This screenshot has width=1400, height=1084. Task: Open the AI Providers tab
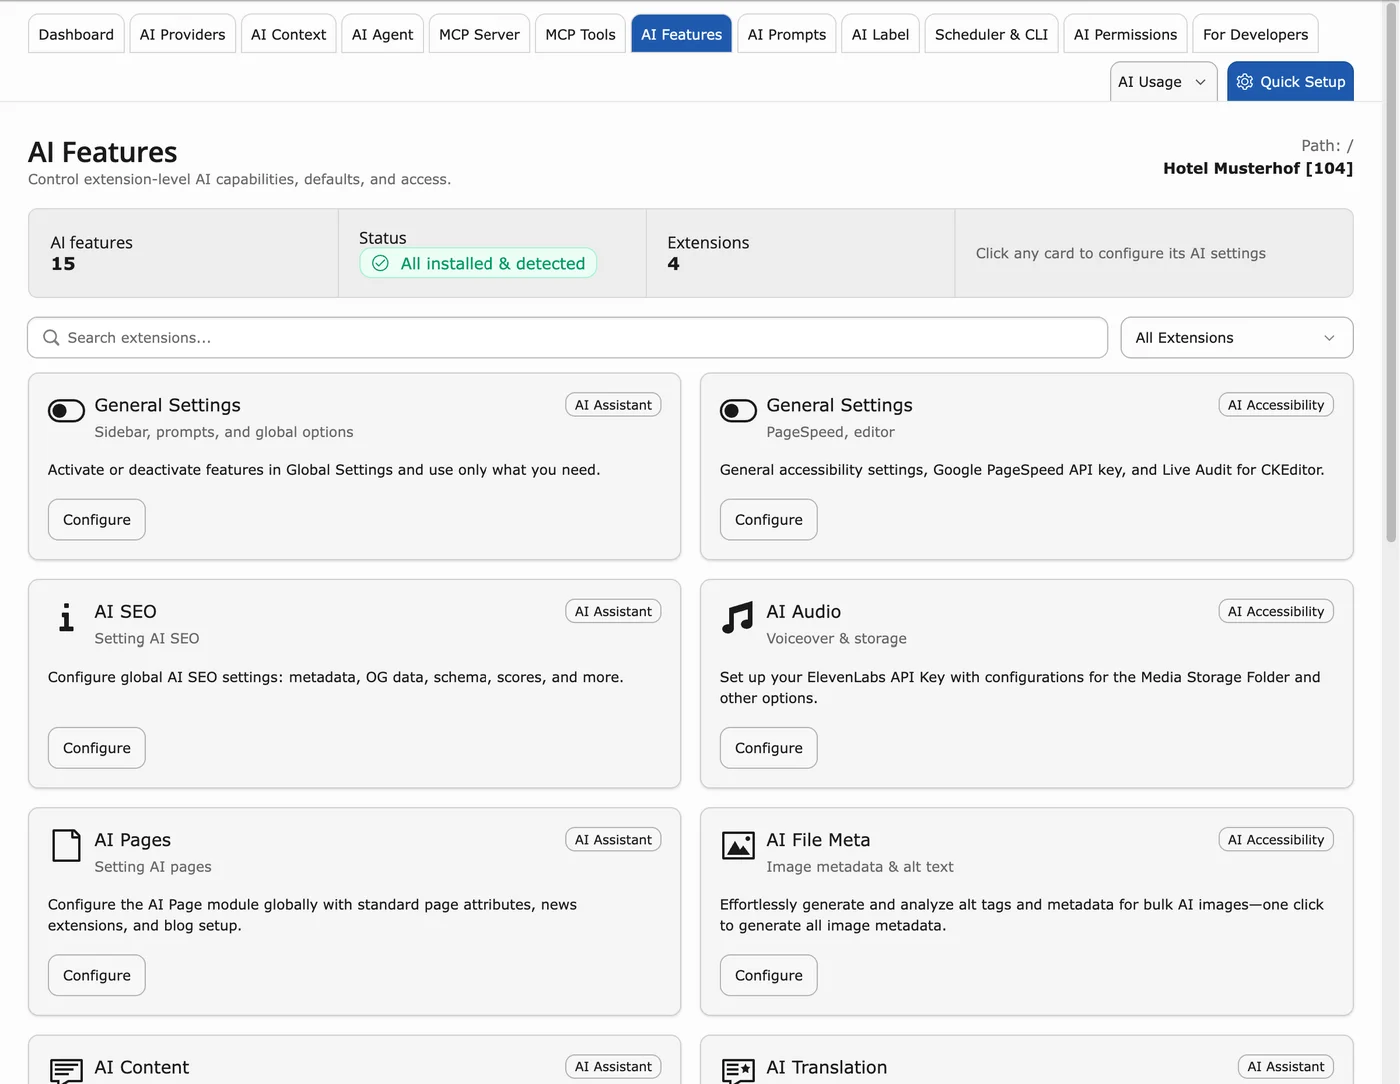pyautogui.click(x=183, y=34)
